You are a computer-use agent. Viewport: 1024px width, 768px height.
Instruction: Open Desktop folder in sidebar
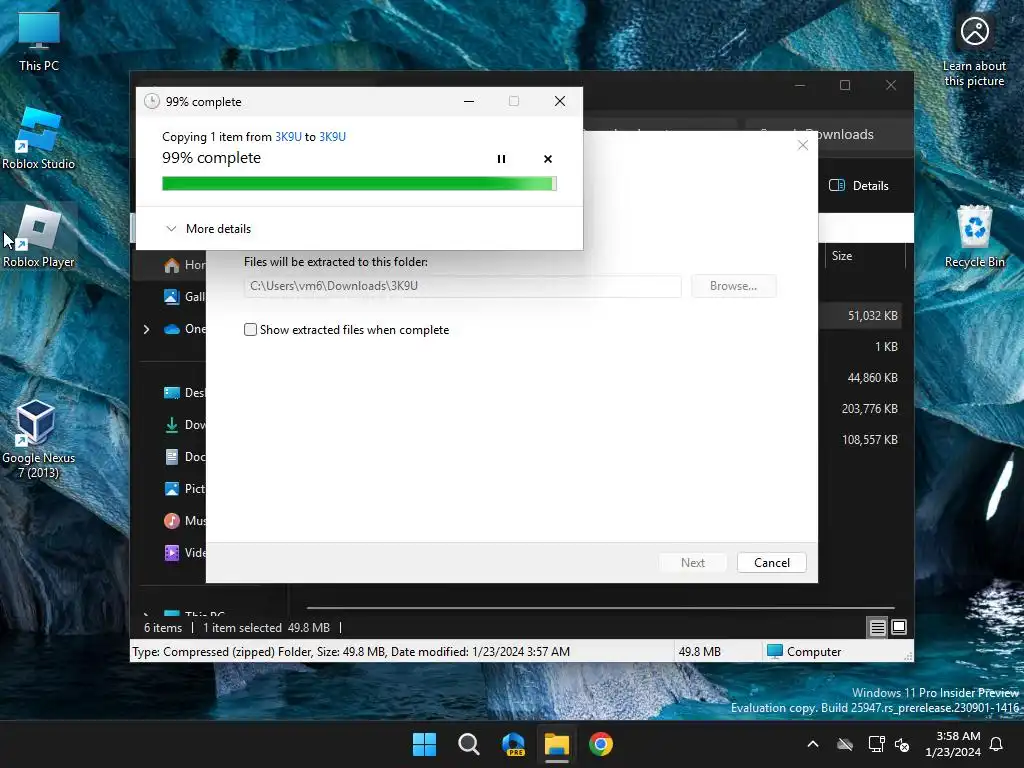(184, 392)
